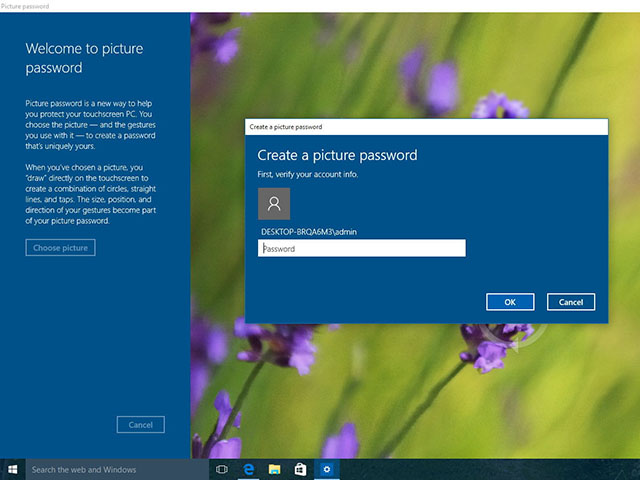Open File Explorer from the taskbar
The height and width of the screenshot is (480, 640).
274,469
